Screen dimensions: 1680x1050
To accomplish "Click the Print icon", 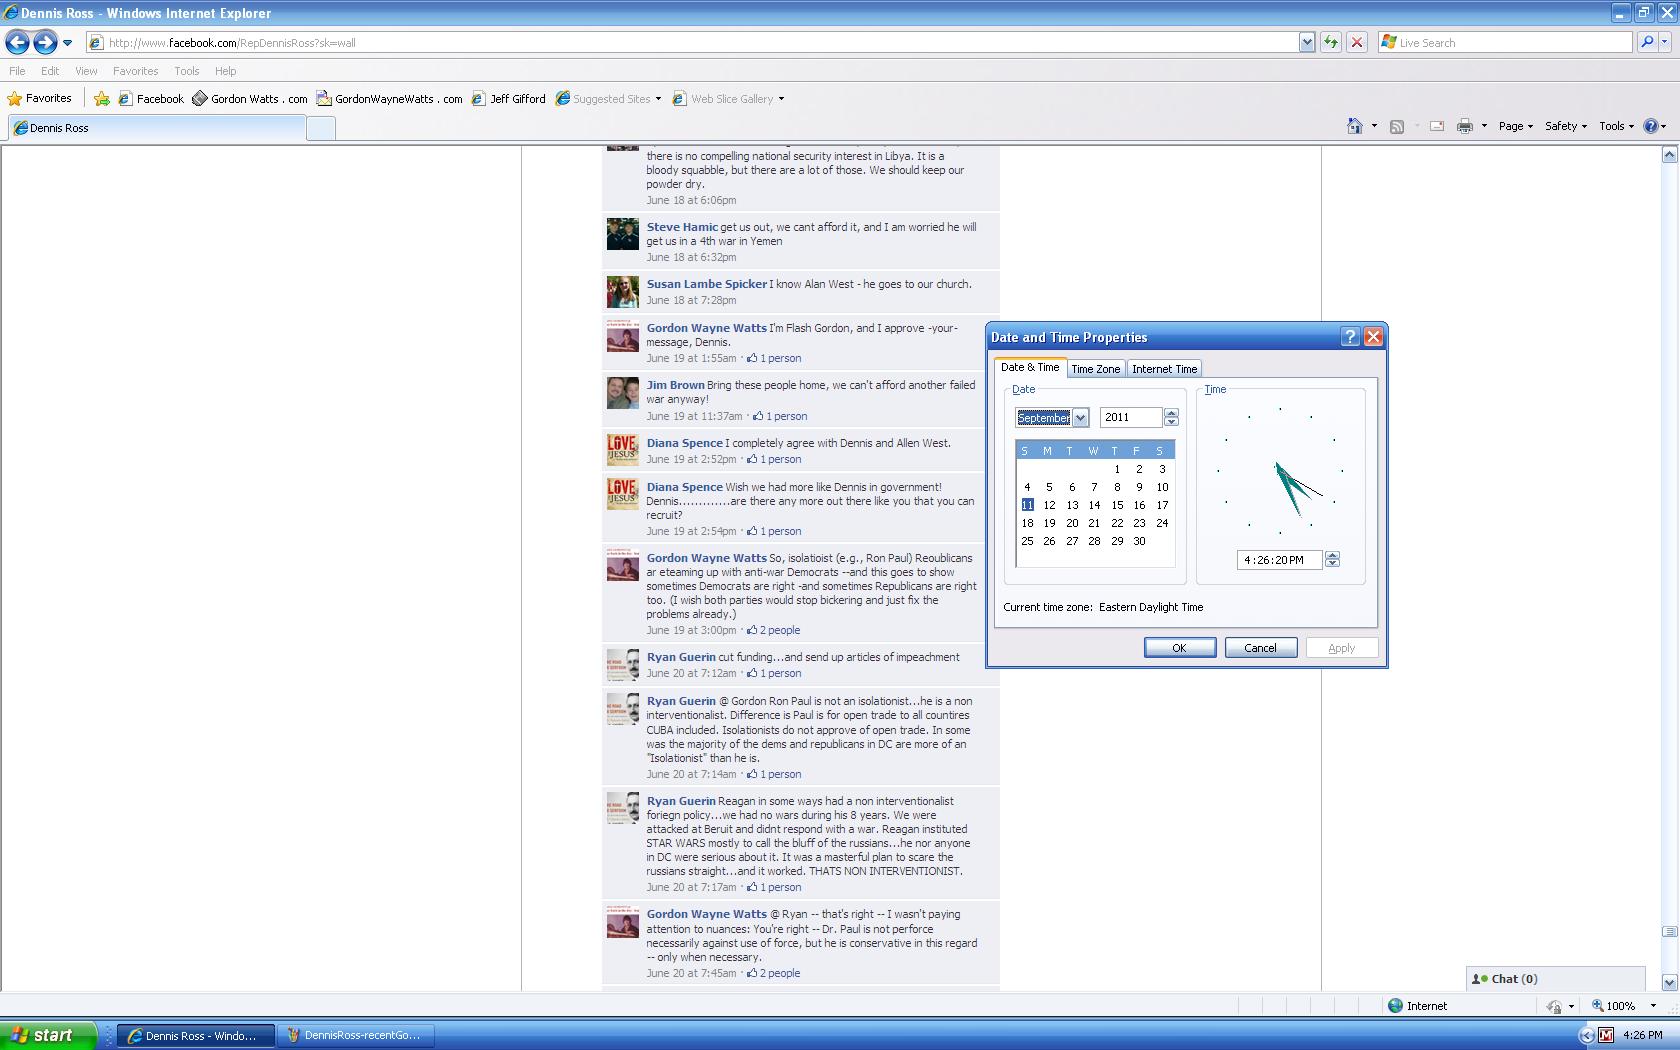I will coord(1465,126).
